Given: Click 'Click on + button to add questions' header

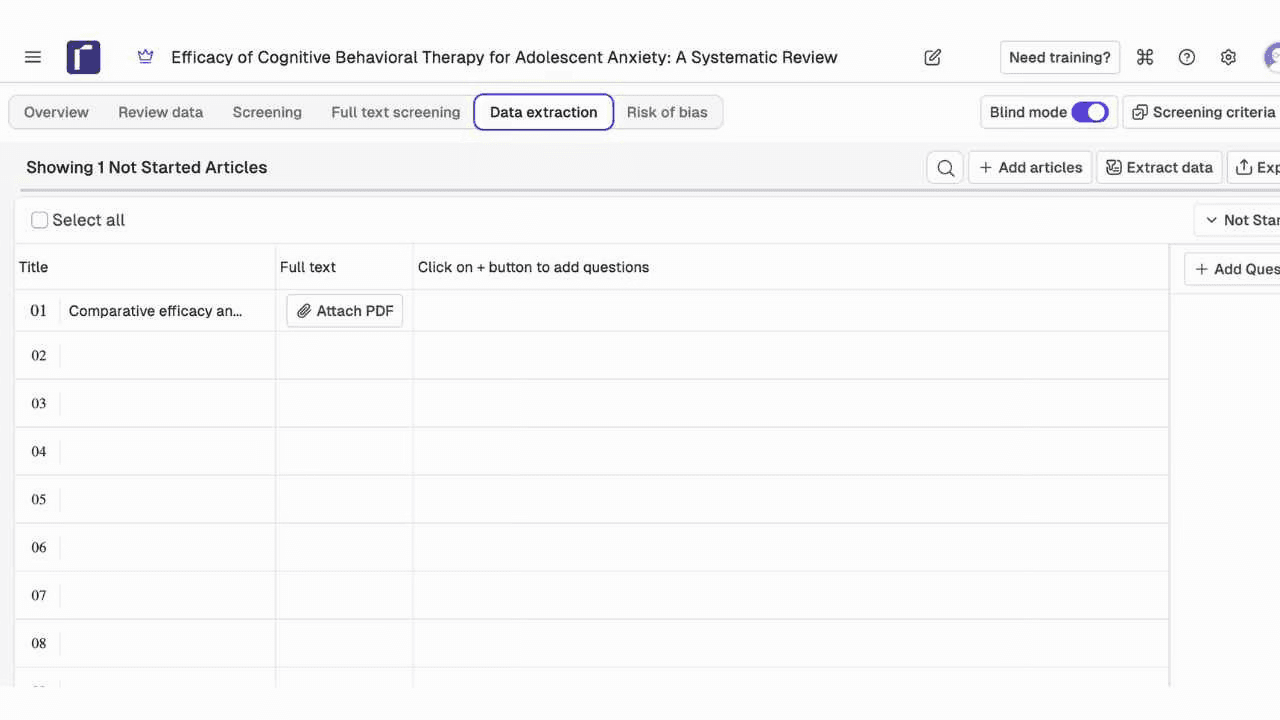Looking at the screenshot, I should [x=533, y=267].
